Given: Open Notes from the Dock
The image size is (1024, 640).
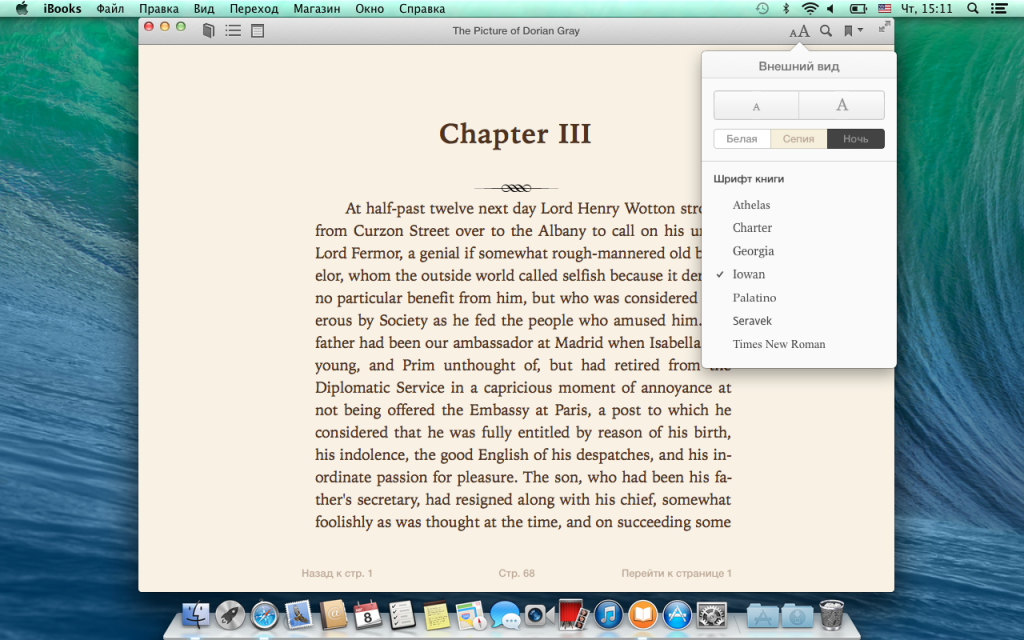Looking at the screenshot, I should click(436, 615).
